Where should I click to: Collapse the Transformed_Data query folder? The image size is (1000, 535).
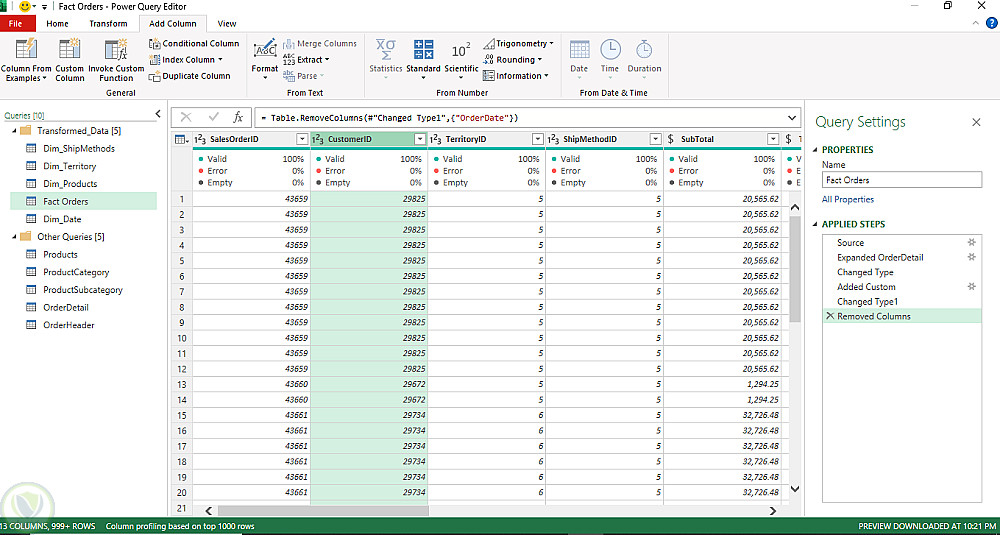coord(13,131)
